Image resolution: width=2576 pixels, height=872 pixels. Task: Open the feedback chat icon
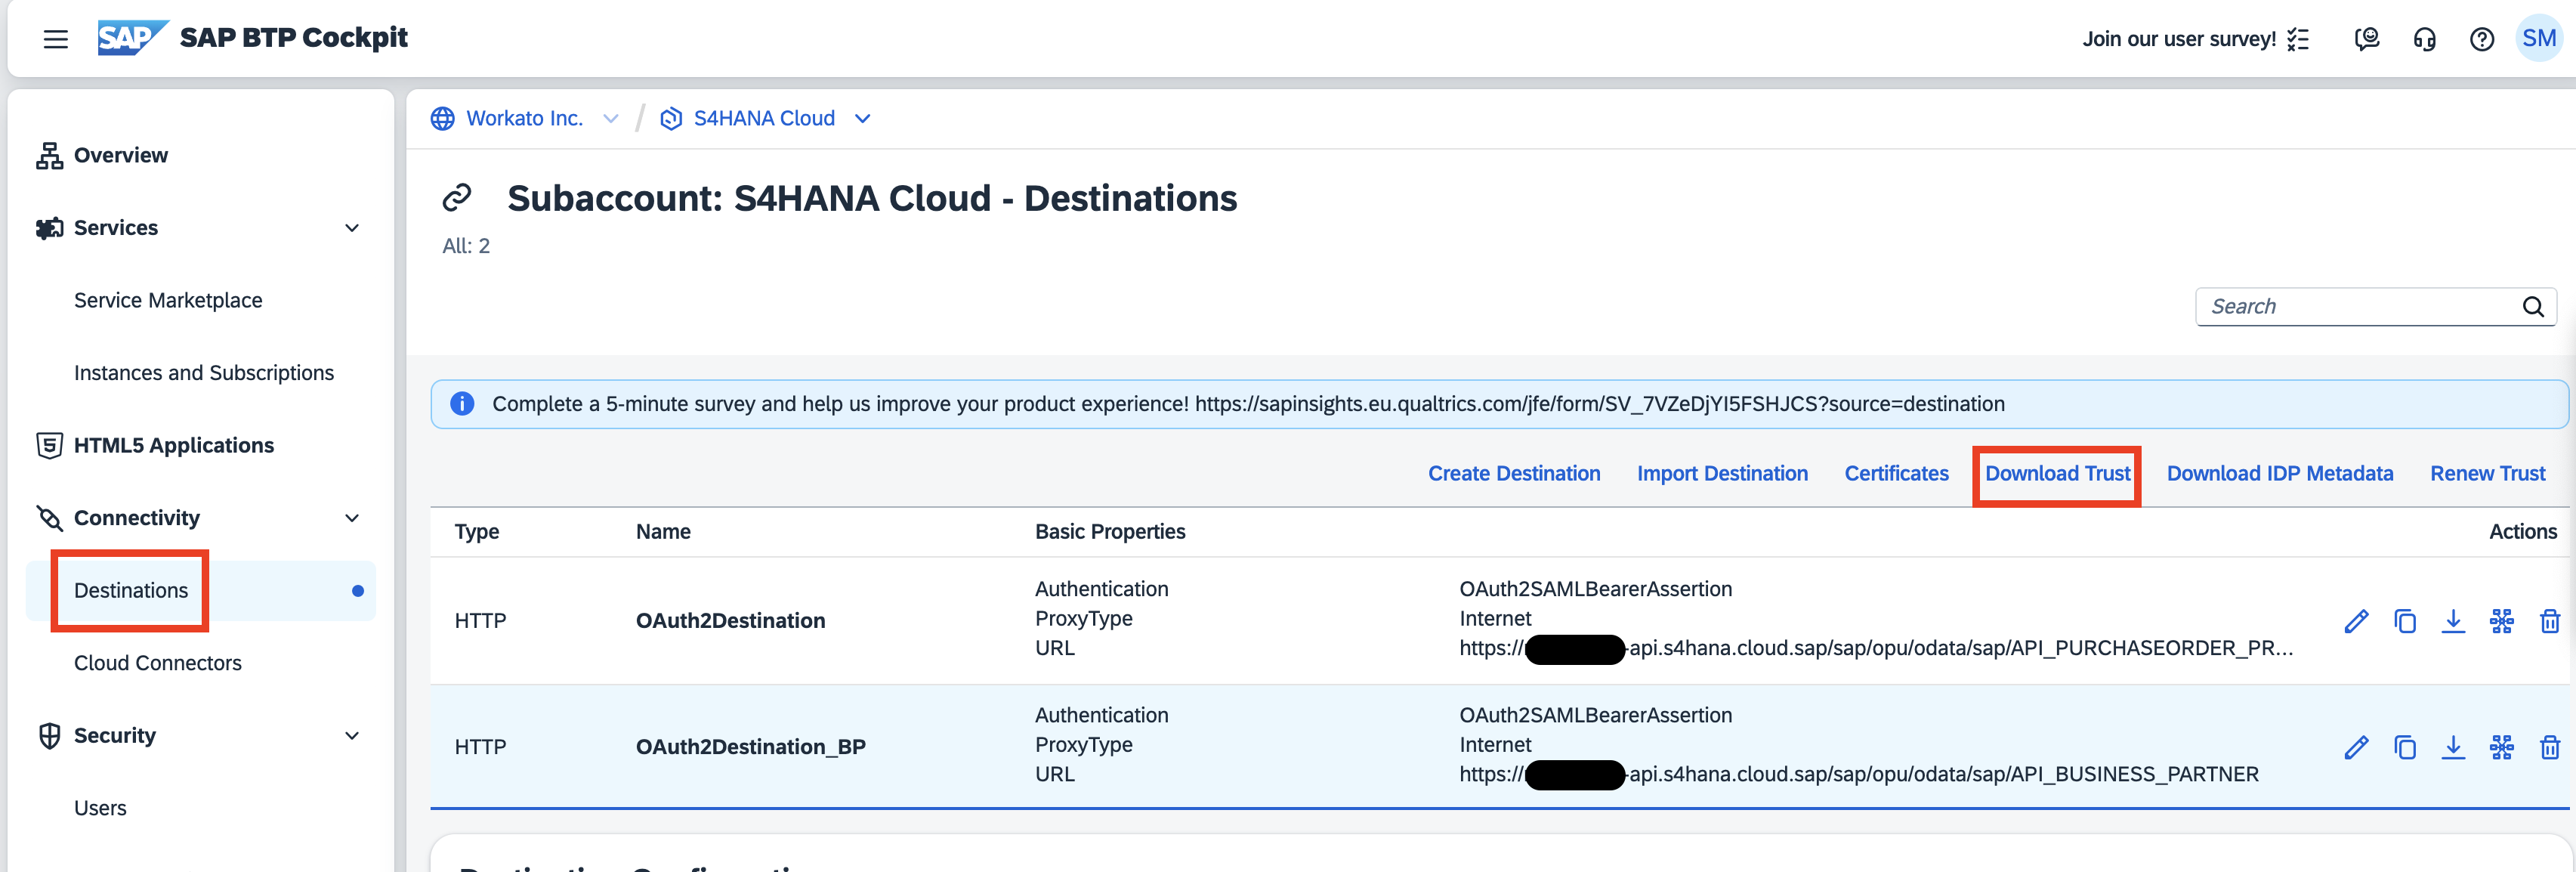pos(2366,39)
